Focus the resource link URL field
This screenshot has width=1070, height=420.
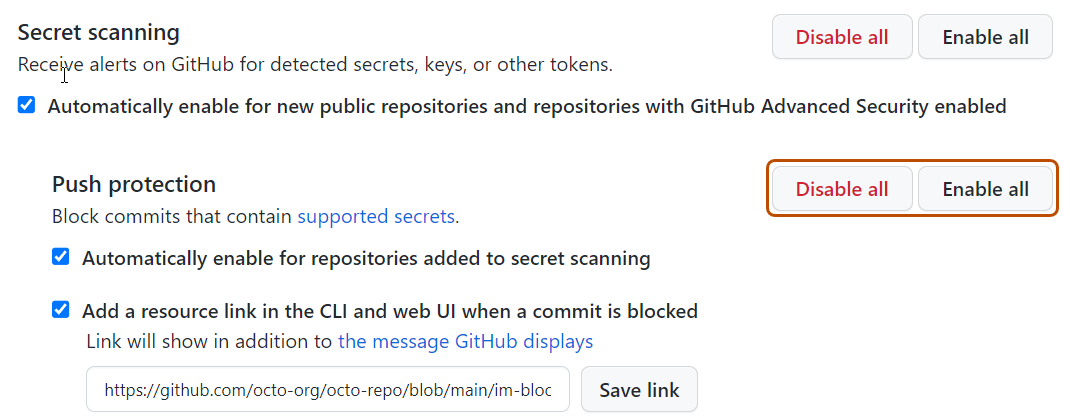(x=327, y=390)
